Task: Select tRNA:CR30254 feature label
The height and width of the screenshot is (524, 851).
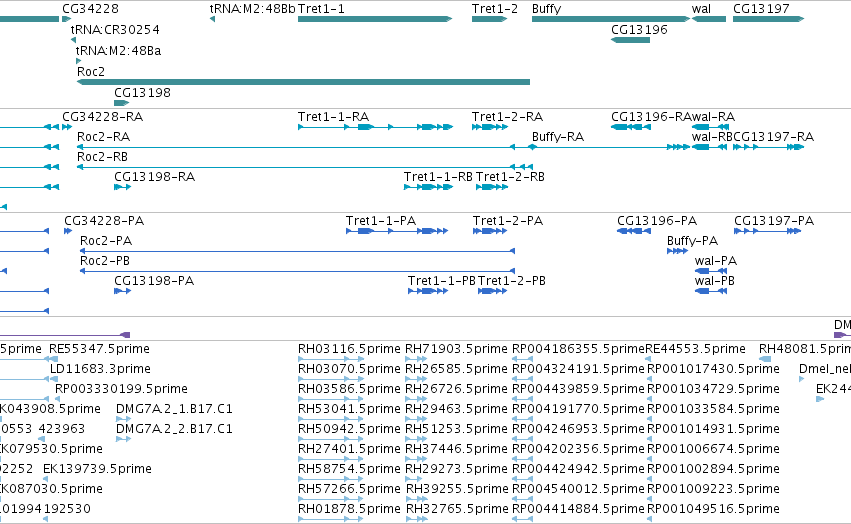Action: 115,29
